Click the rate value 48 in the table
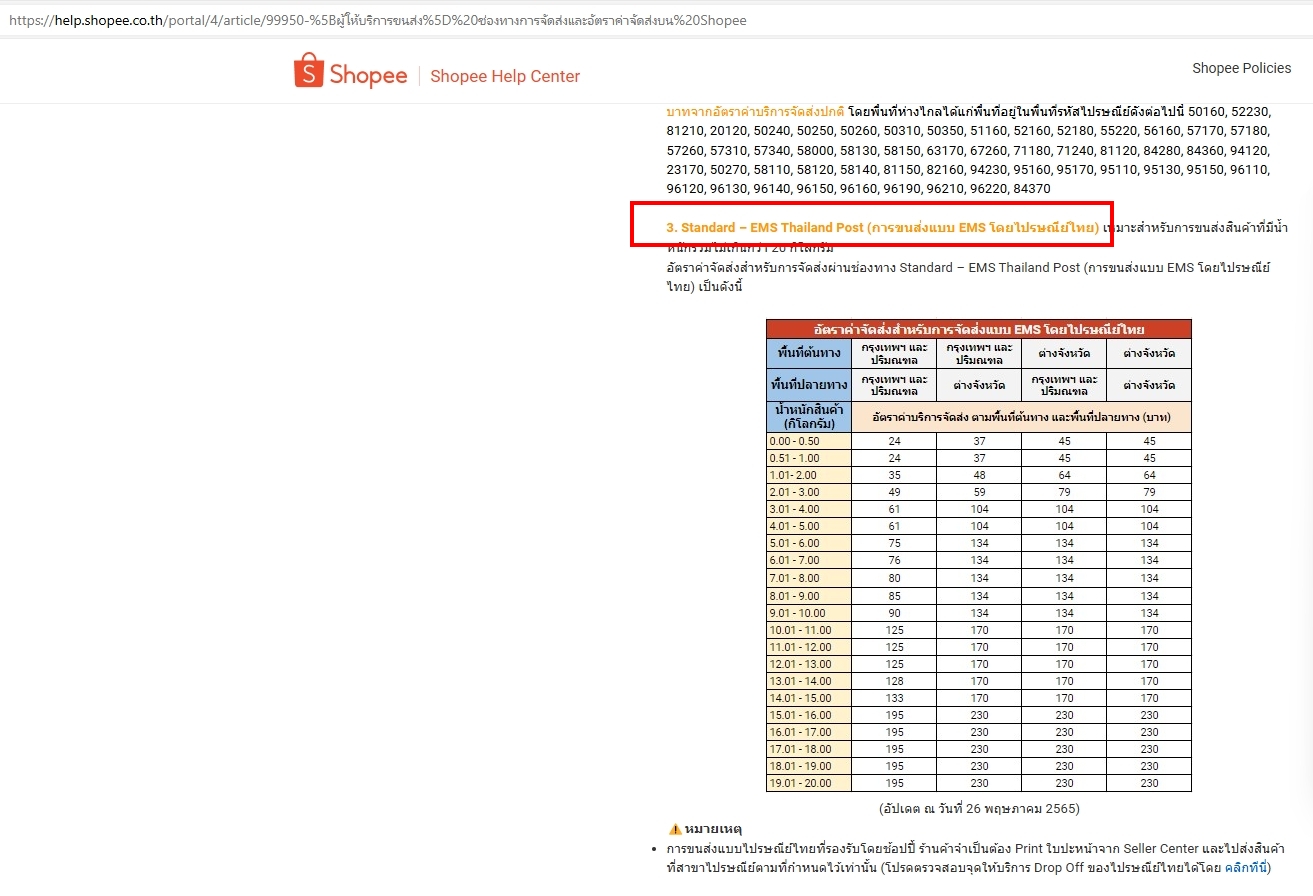This screenshot has width=1313, height=896. (x=979, y=475)
